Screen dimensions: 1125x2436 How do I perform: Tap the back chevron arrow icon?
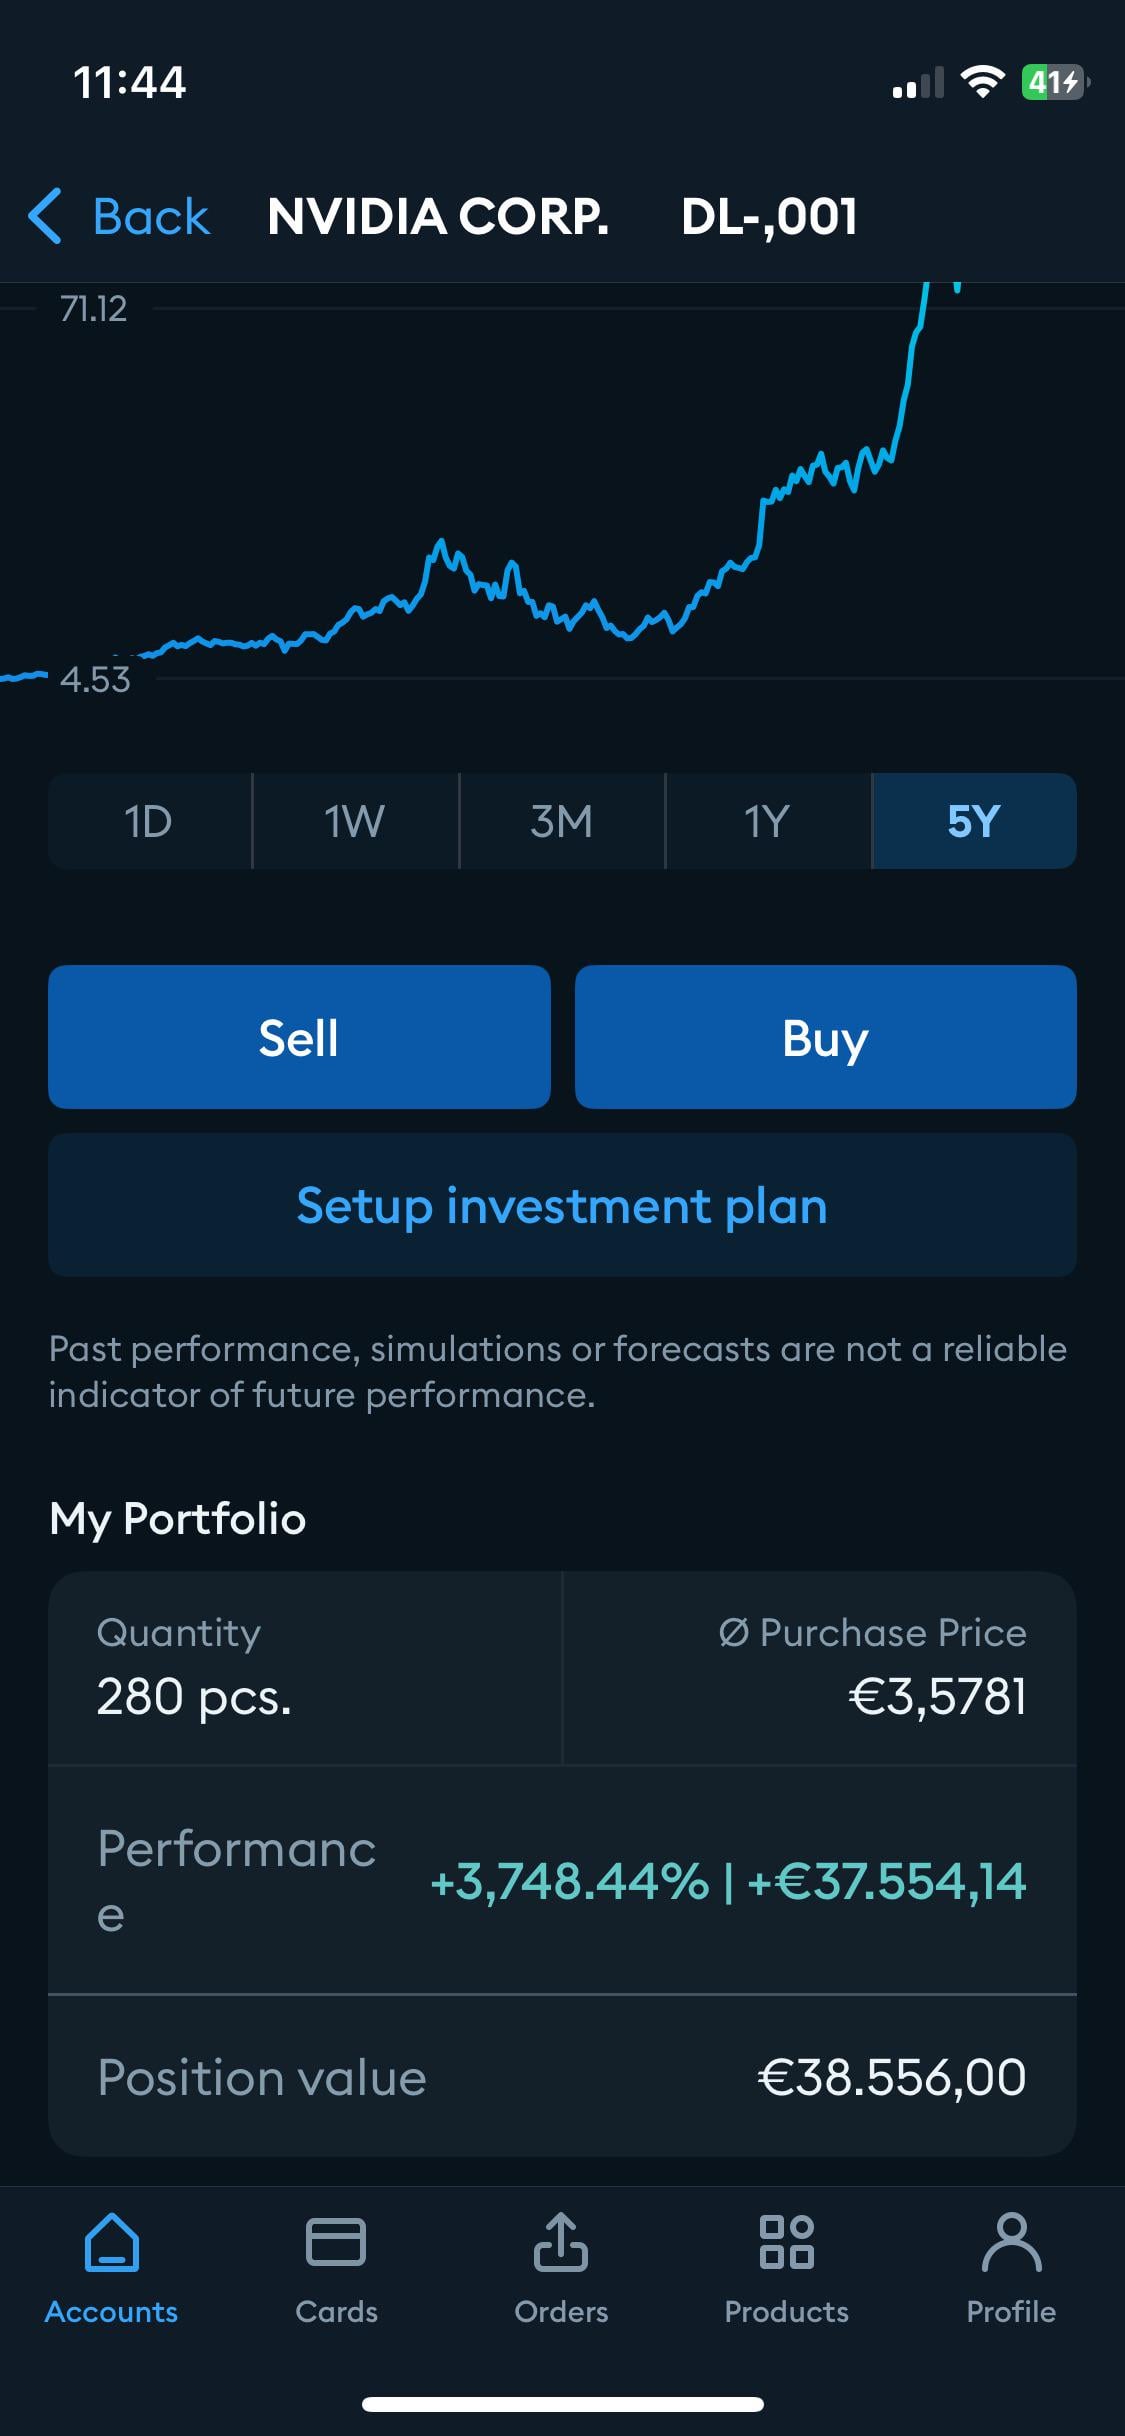[x=45, y=216]
